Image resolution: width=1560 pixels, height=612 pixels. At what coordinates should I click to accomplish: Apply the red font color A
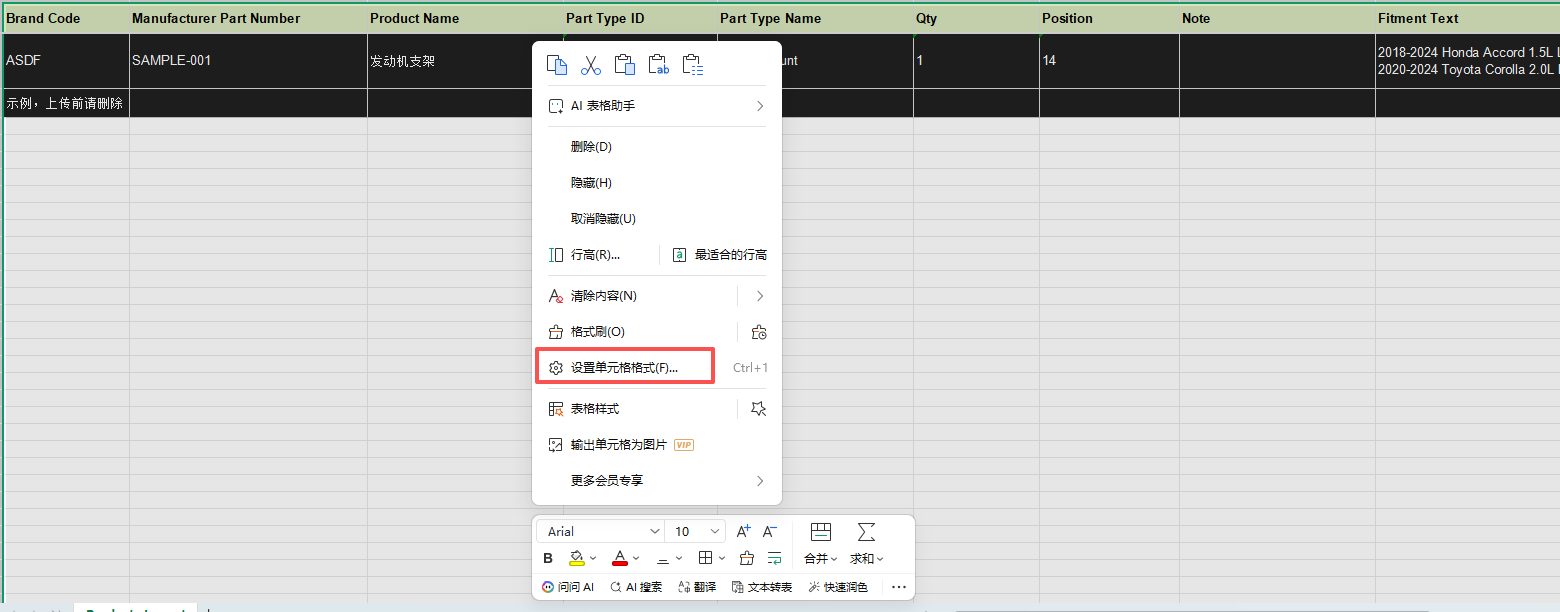point(620,558)
